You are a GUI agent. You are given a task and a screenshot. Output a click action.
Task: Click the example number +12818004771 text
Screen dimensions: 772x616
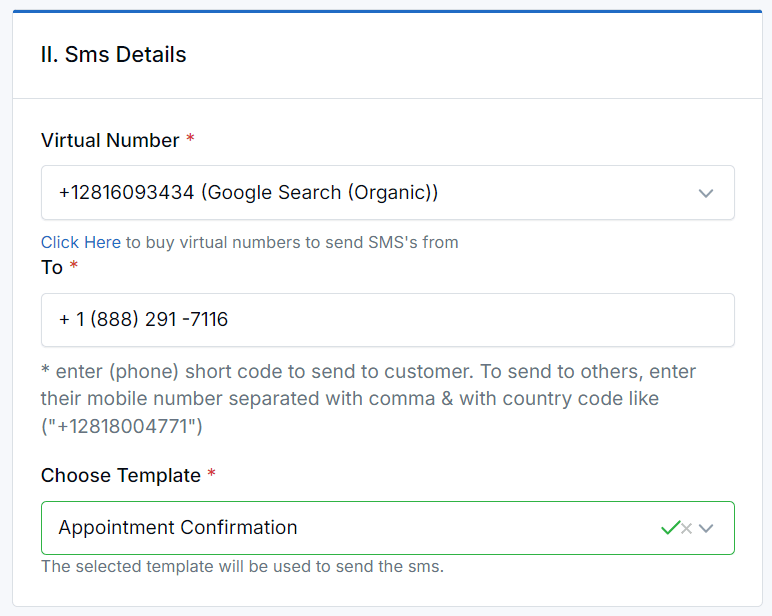pyautogui.click(x=122, y=426)
